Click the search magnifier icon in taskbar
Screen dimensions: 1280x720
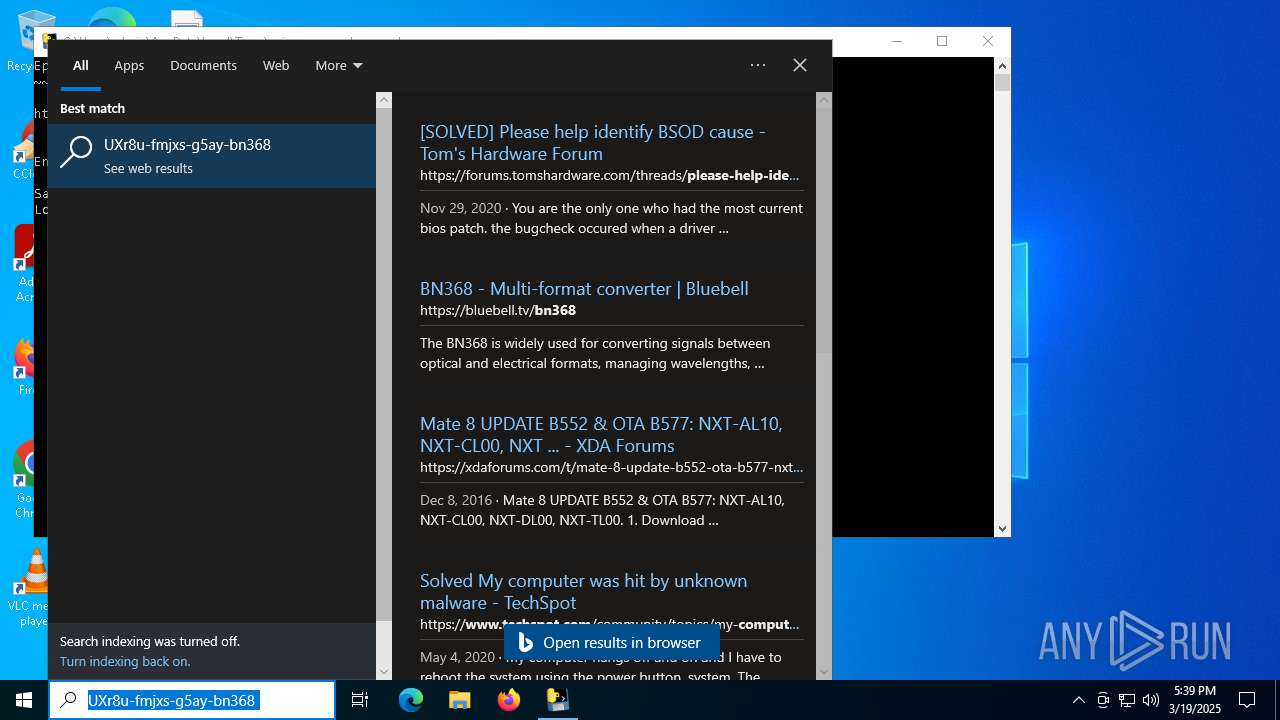(68, 700)
